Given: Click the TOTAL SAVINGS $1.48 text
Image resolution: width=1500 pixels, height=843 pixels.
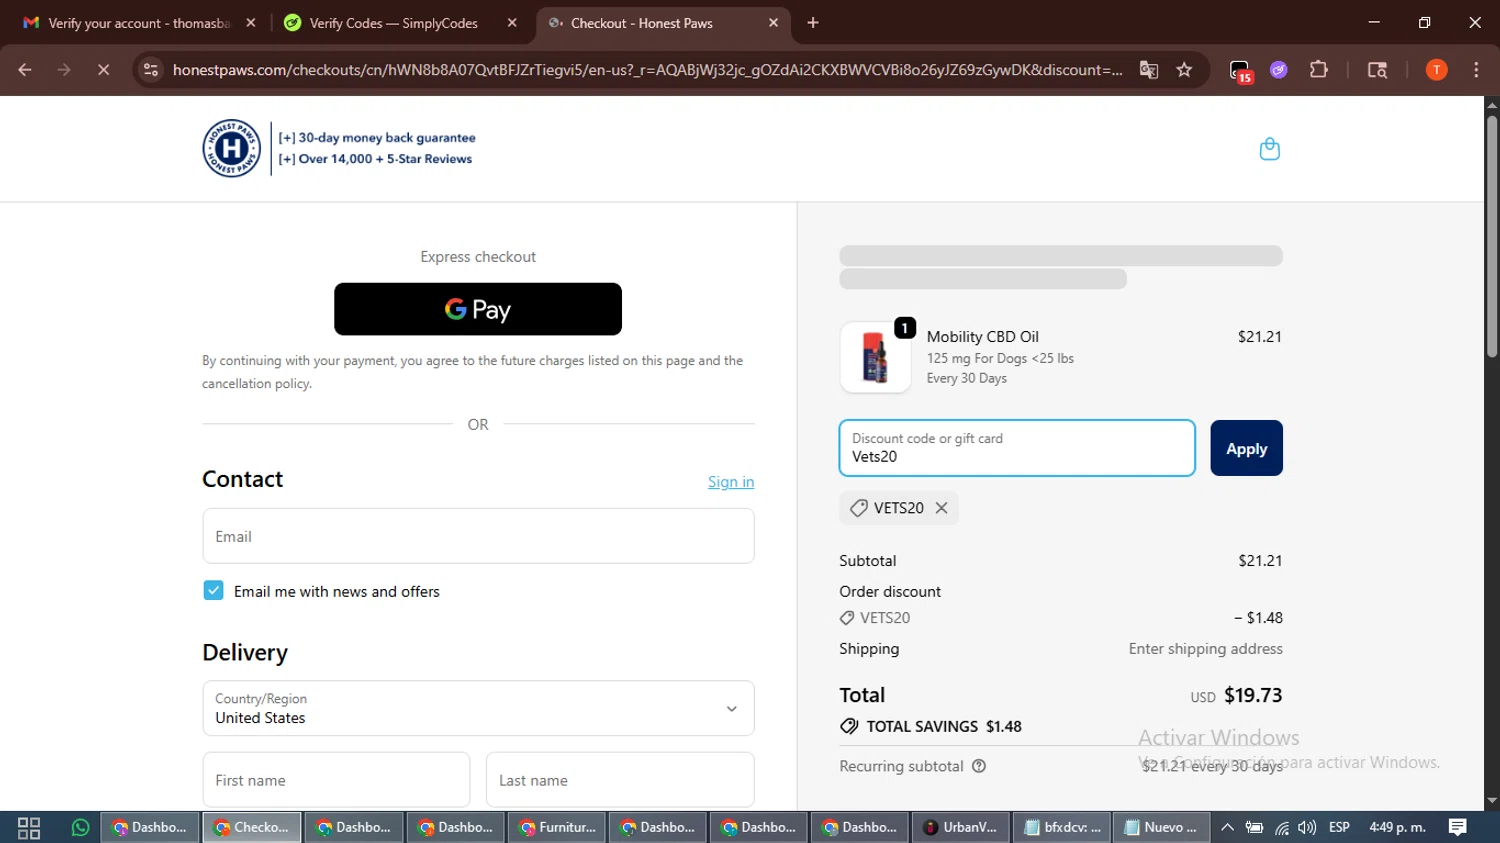Looking at the screenshot, I should pos(944,726).
